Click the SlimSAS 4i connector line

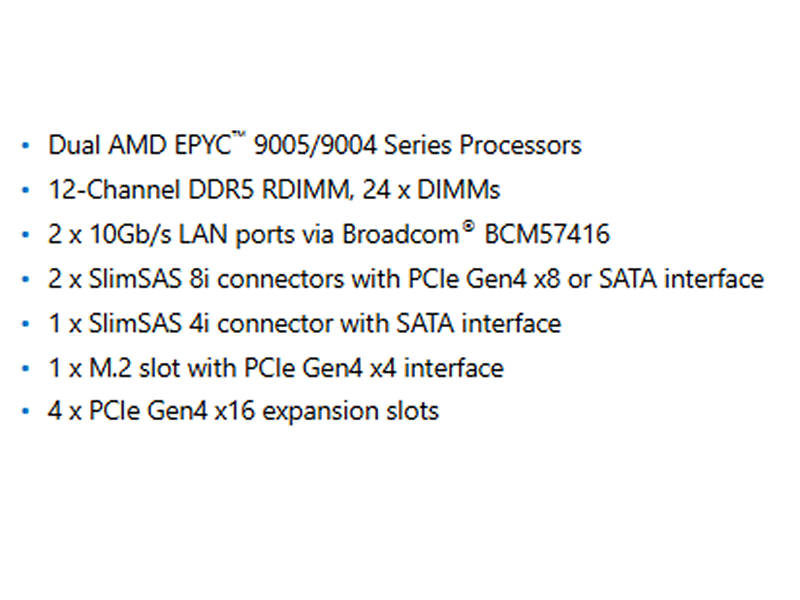305,323
